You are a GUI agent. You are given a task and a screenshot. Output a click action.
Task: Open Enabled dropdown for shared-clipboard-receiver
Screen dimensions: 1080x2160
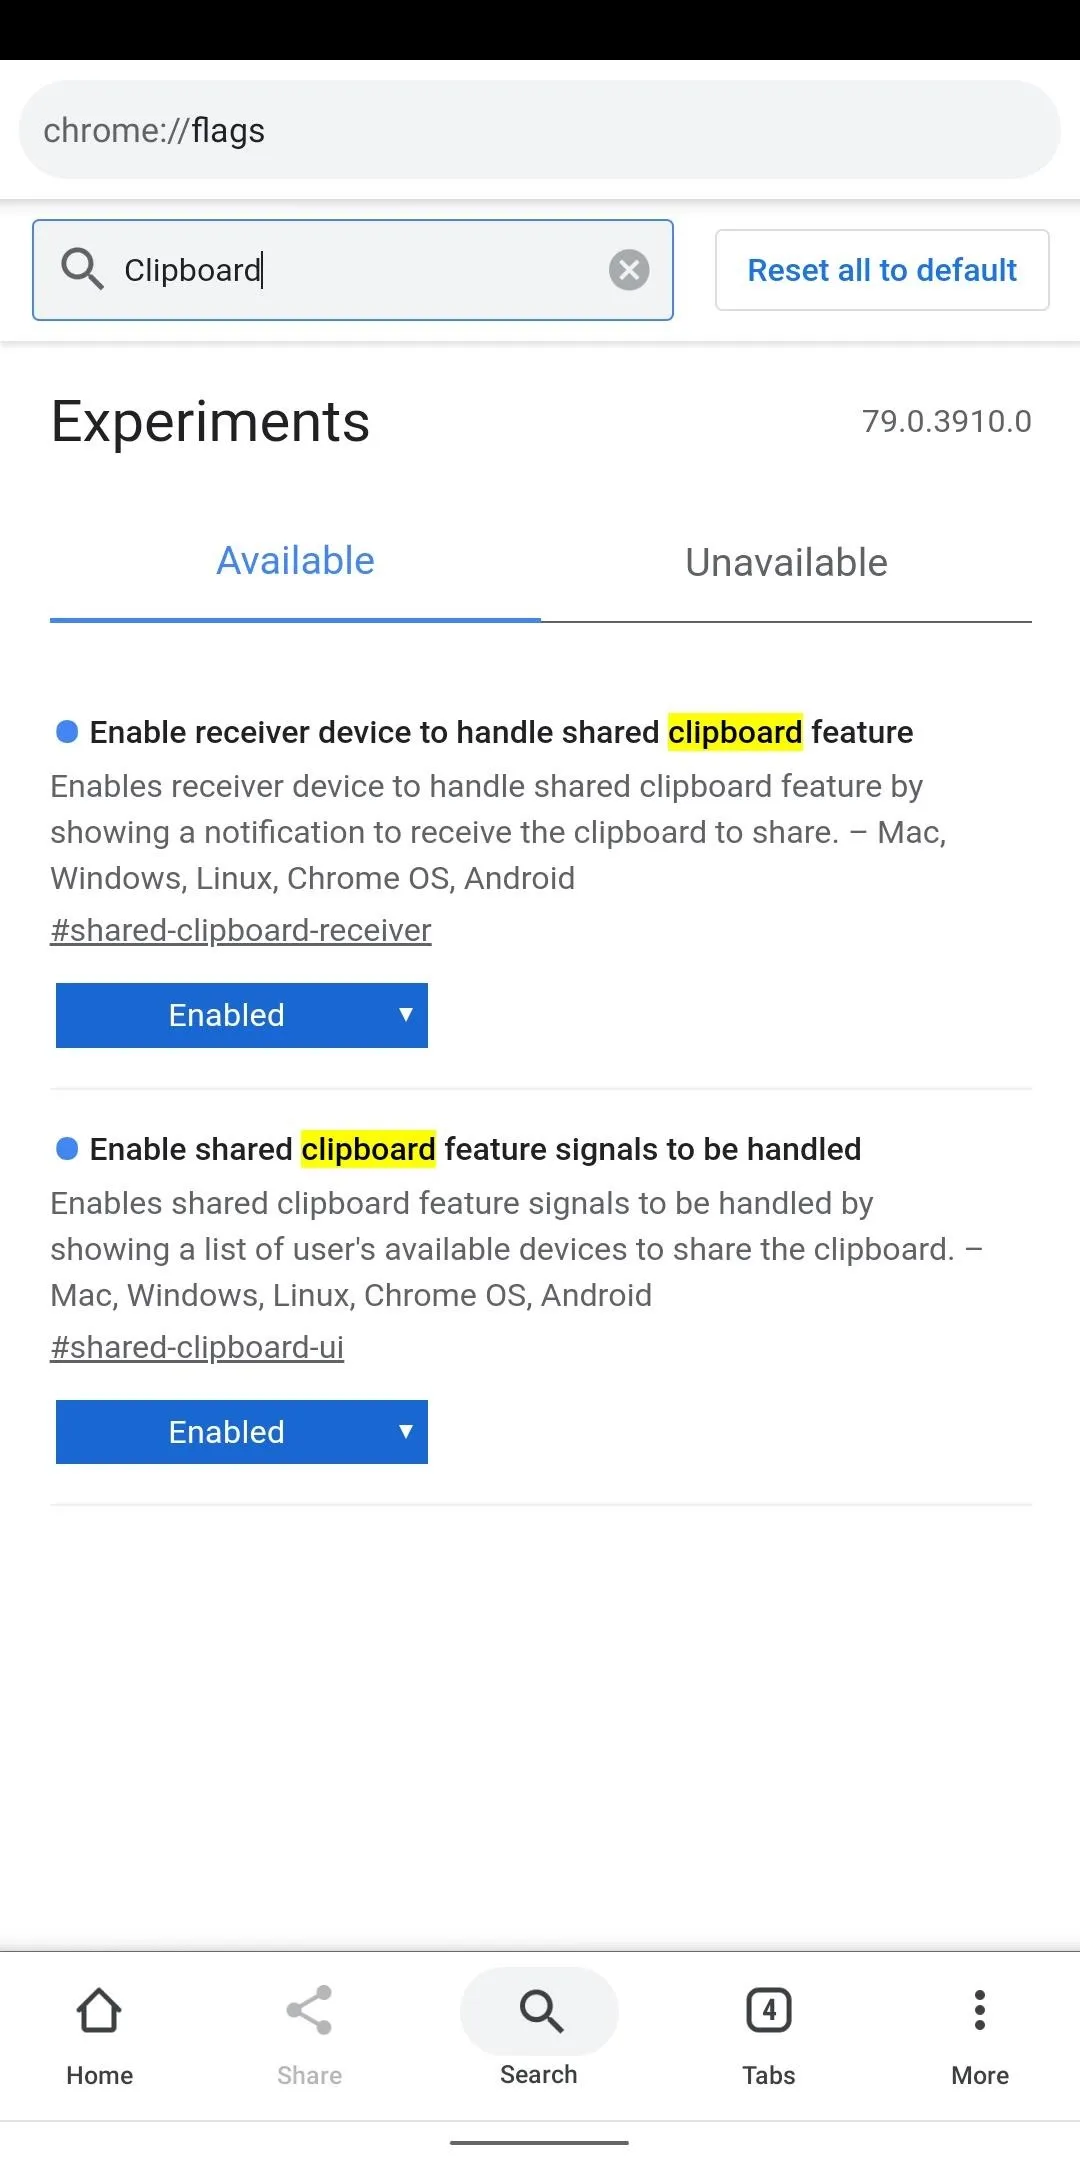click(242, 1015)
